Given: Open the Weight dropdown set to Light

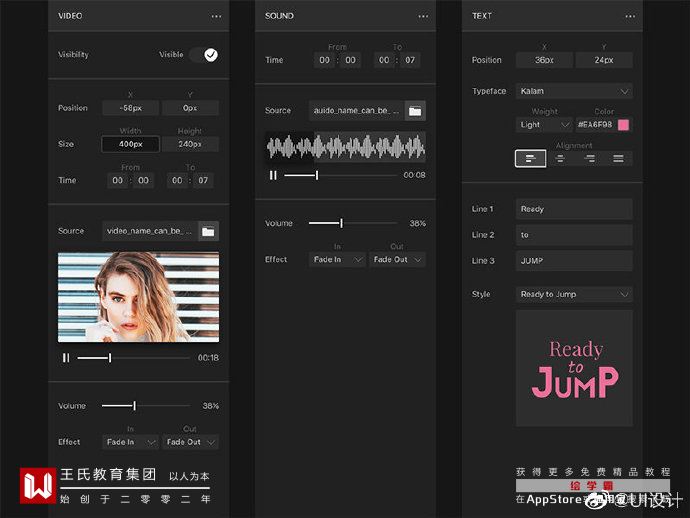Looking at the screenshot, I should point(544,125).
